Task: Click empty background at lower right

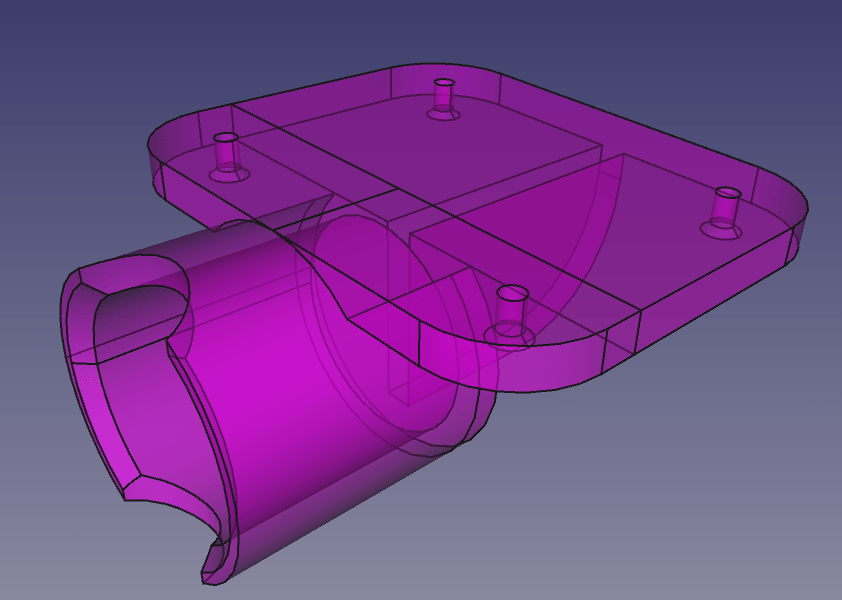Action: pos(720,500)
